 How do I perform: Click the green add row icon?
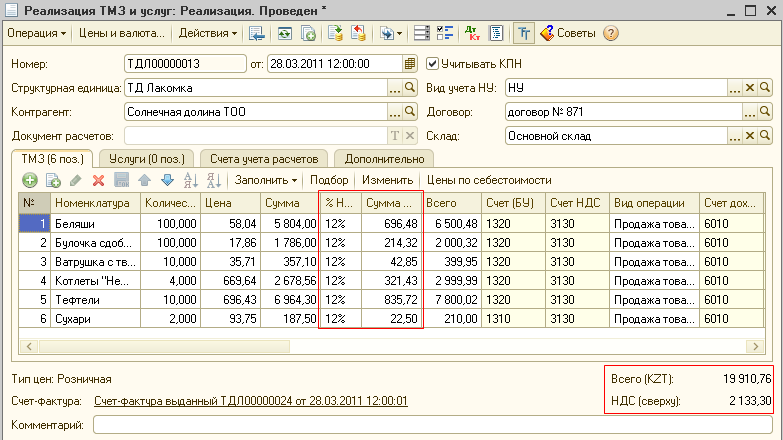click(x=30, y=180)
